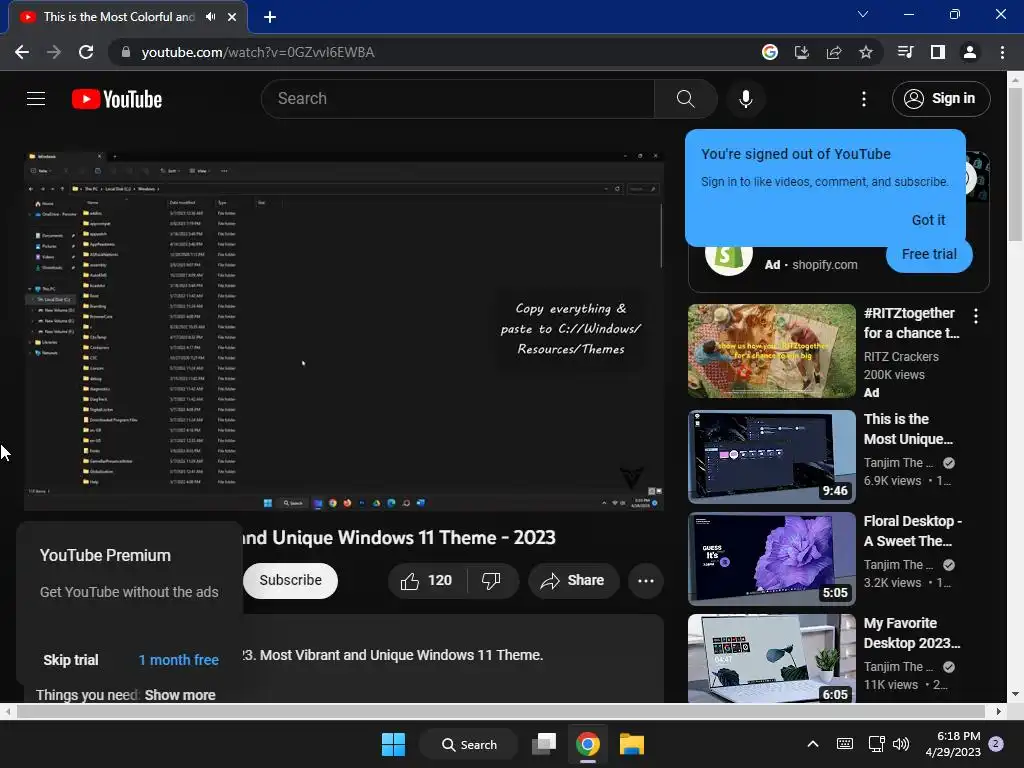Image resolution: width=1024 pixels, height=768 pixels.
Task: Open tab search chevron
Action: tap(863, 14)
